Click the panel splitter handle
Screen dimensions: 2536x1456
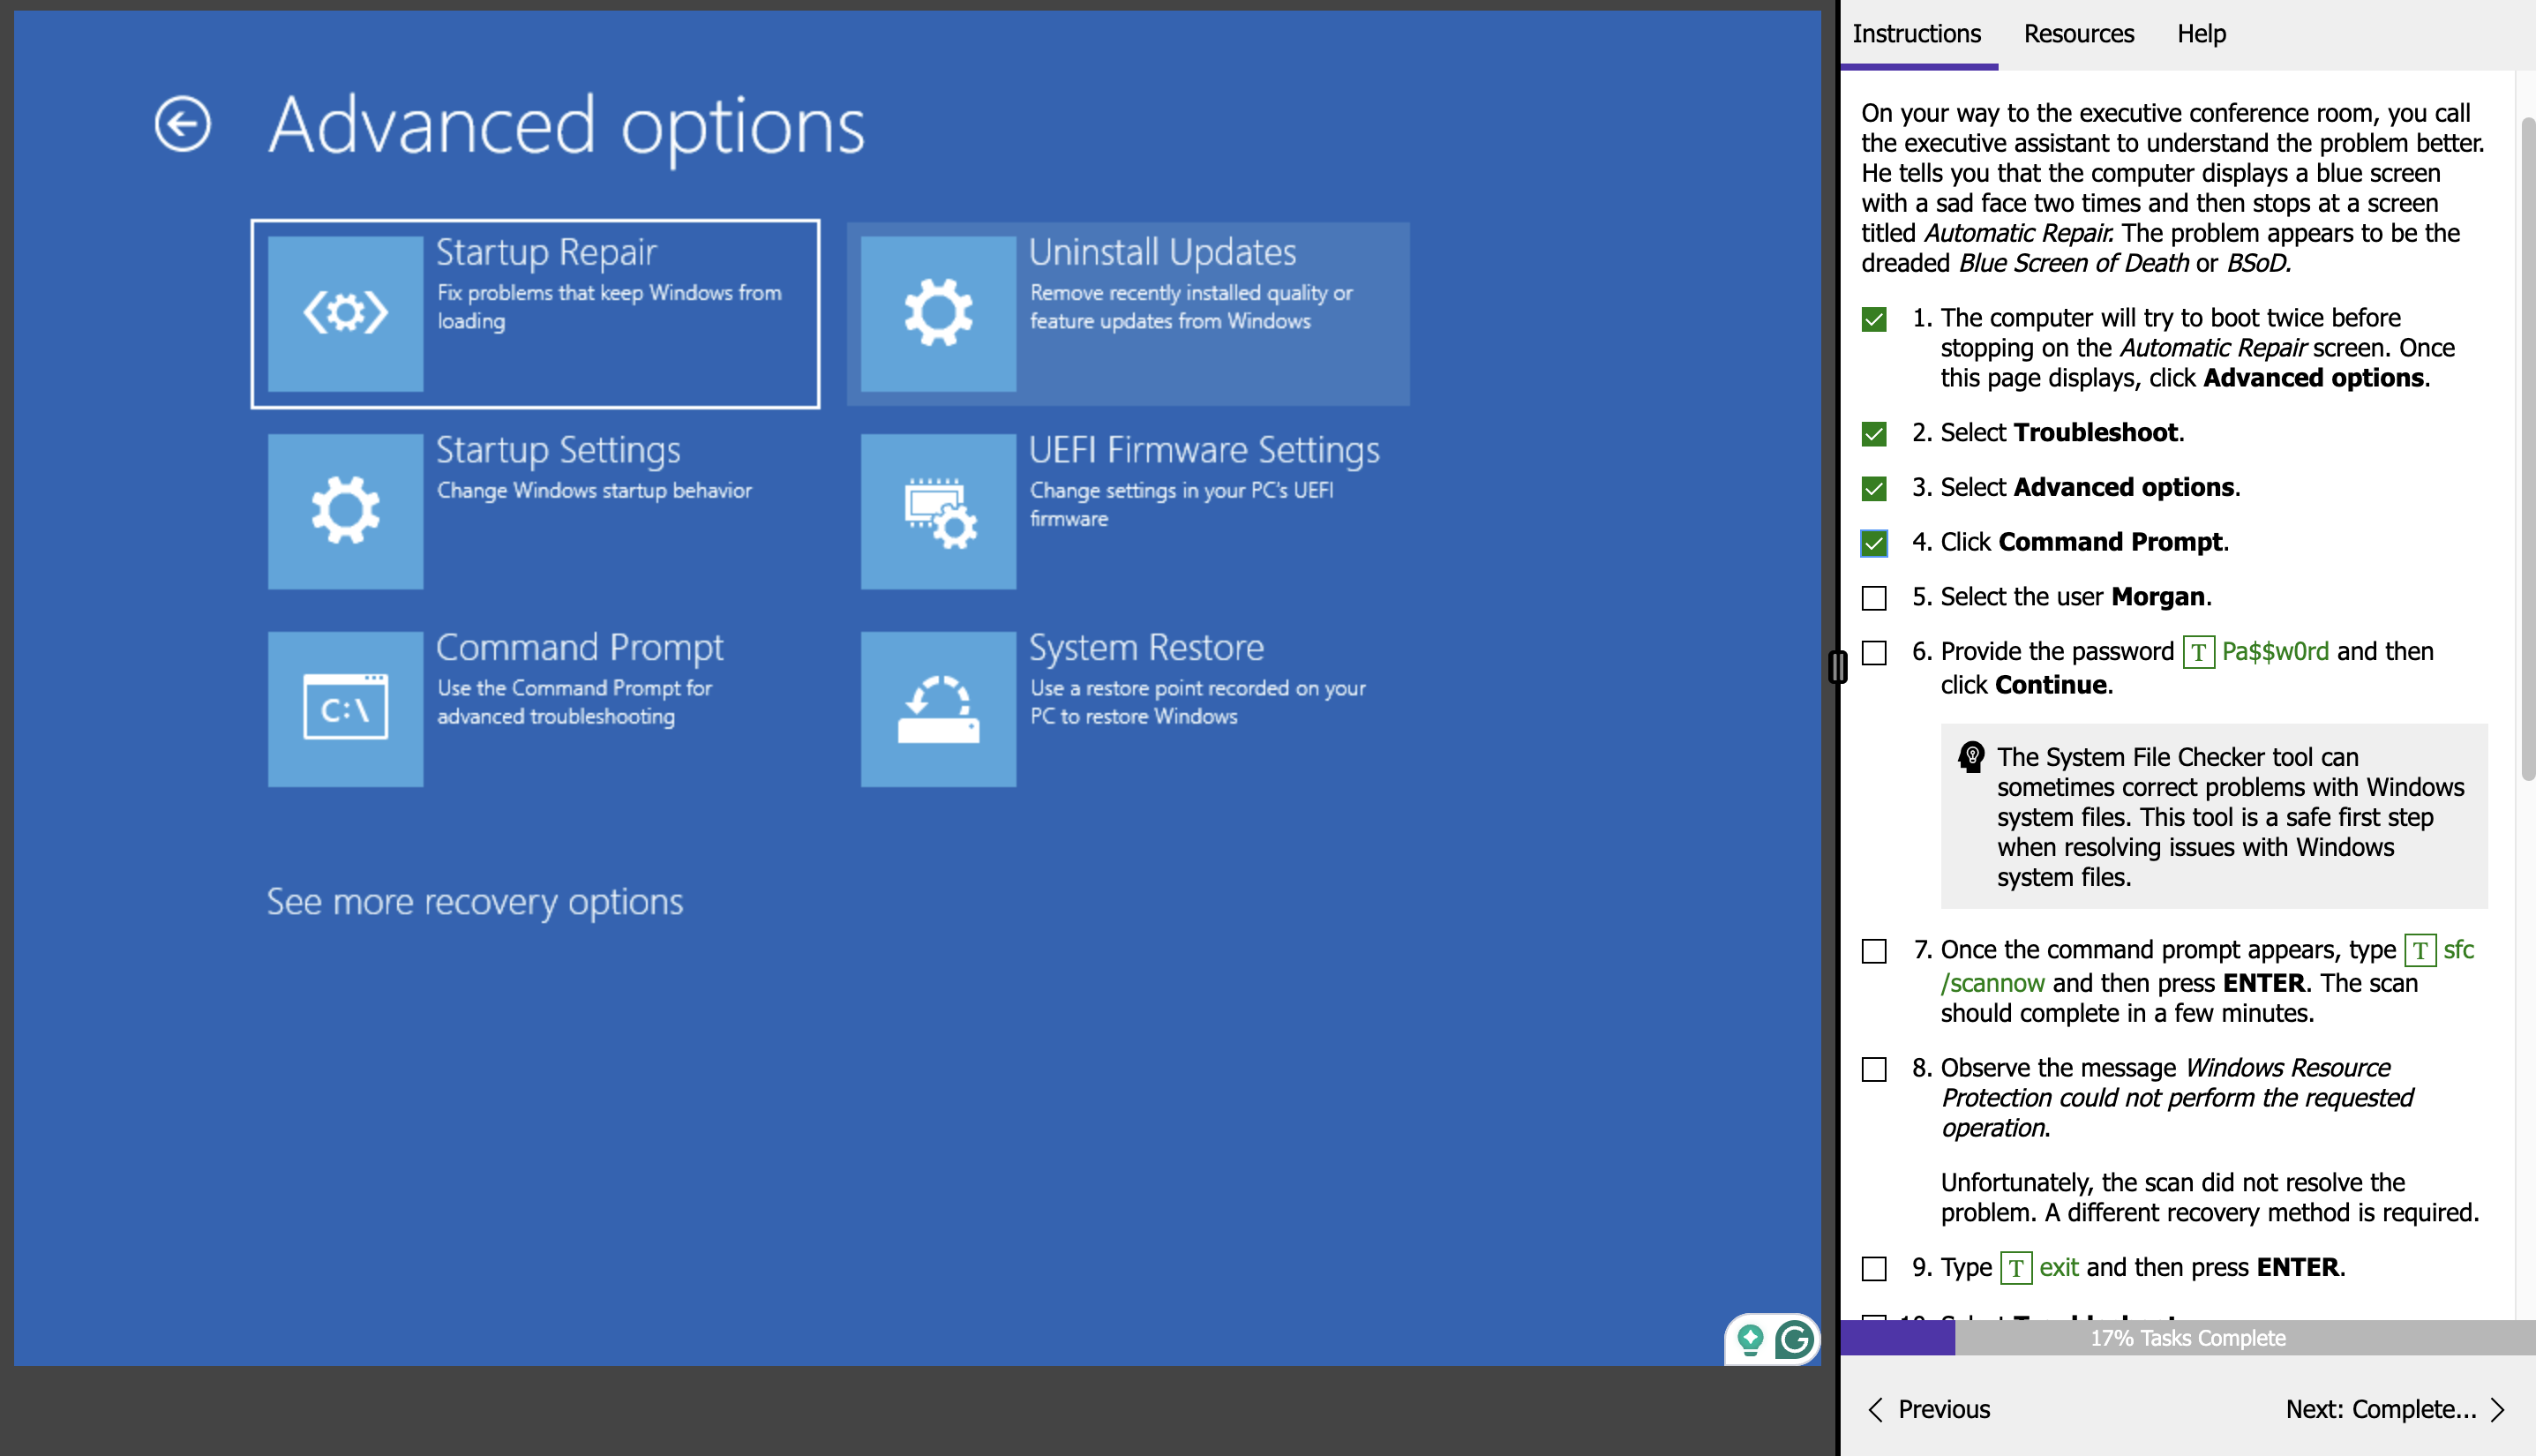pos(1838,666)
